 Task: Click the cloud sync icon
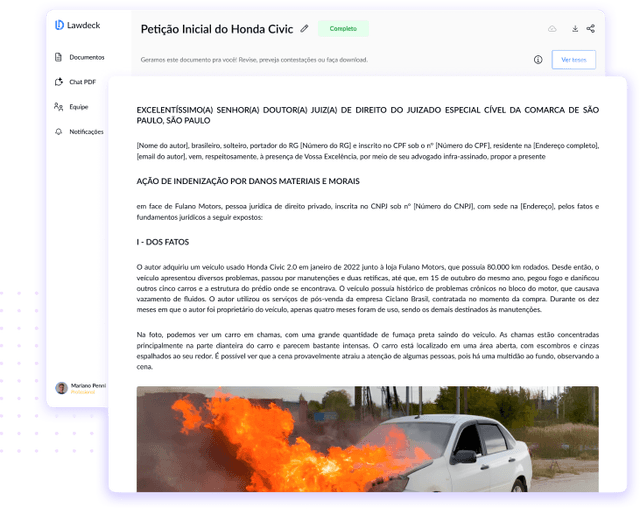552,29
